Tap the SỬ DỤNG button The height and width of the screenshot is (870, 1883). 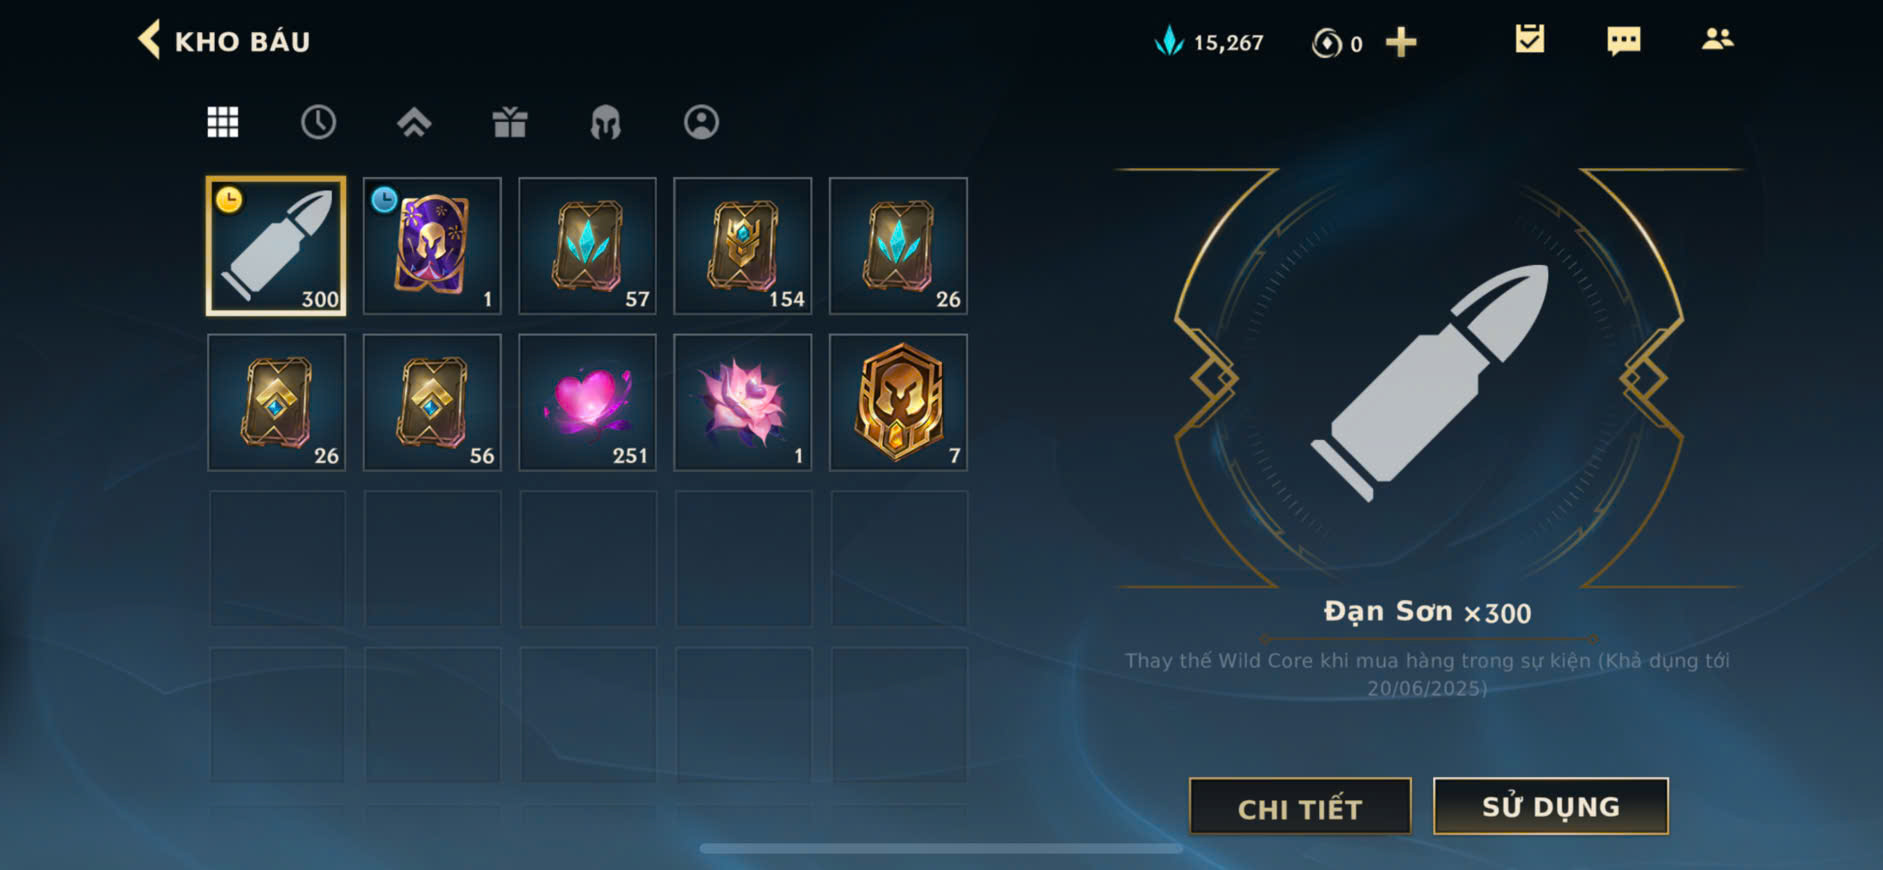(1551, 806)
